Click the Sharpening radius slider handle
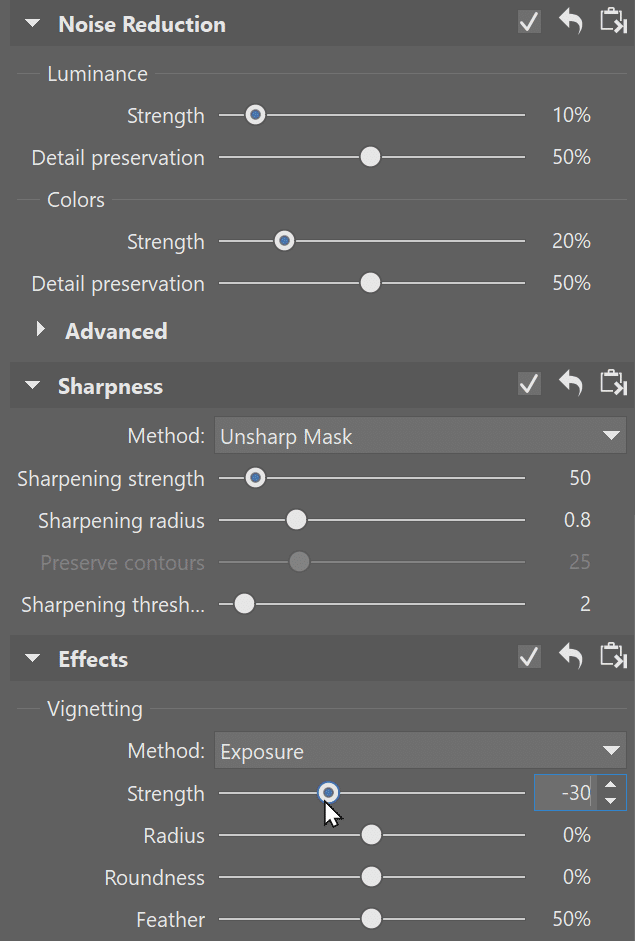This screenshot has width=635, height=941. (296, 520)
